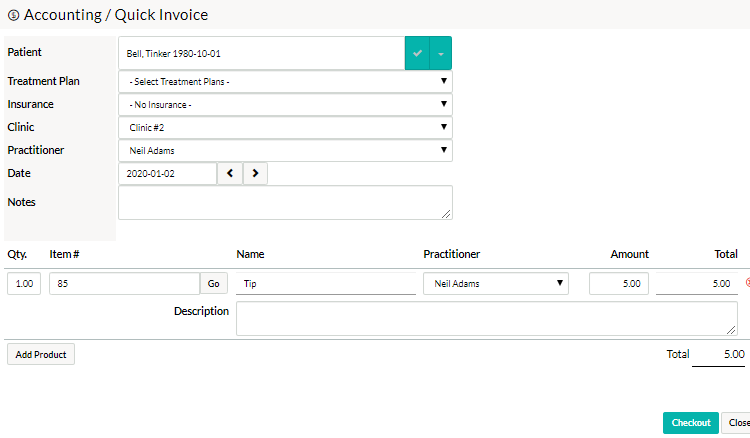Screen dimensions: 750x438
Task: Click the Checkout button
Action: [691, 423]
